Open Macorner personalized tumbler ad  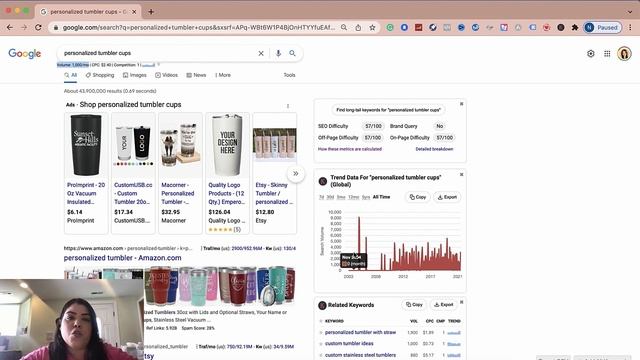coord(178,193)
